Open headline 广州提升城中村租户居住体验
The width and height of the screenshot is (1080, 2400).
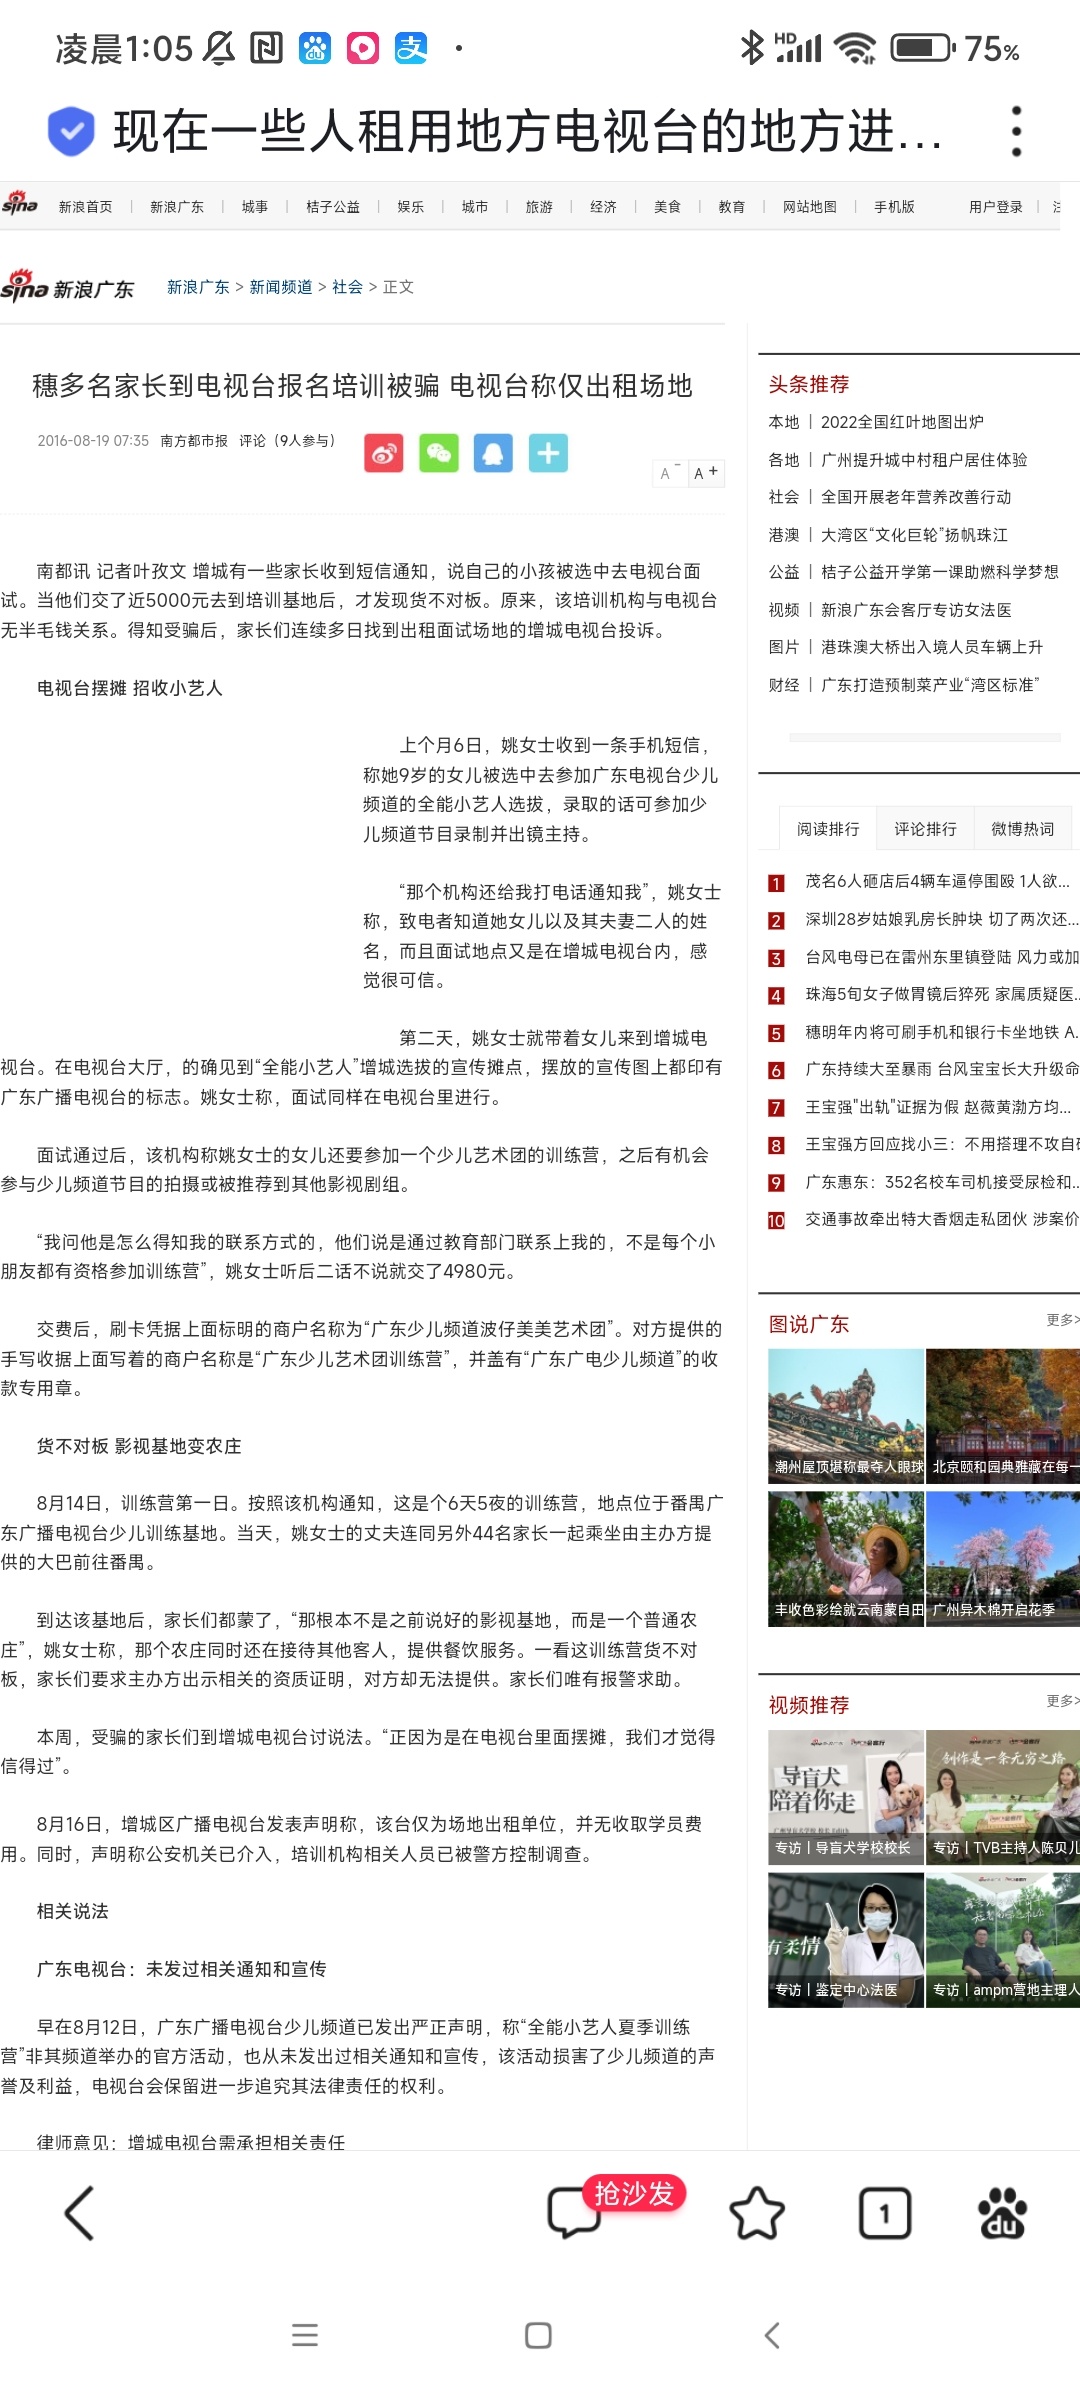pyautogui.click(x=924, y=460)
